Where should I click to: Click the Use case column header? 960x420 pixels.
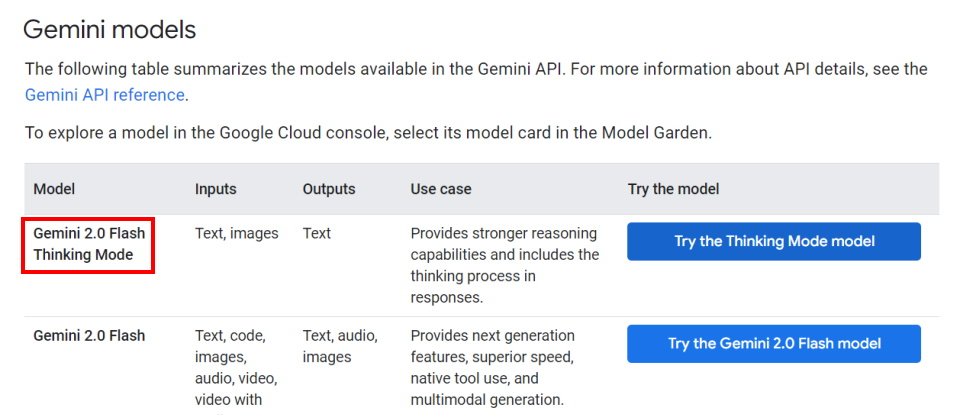point(441,189)
